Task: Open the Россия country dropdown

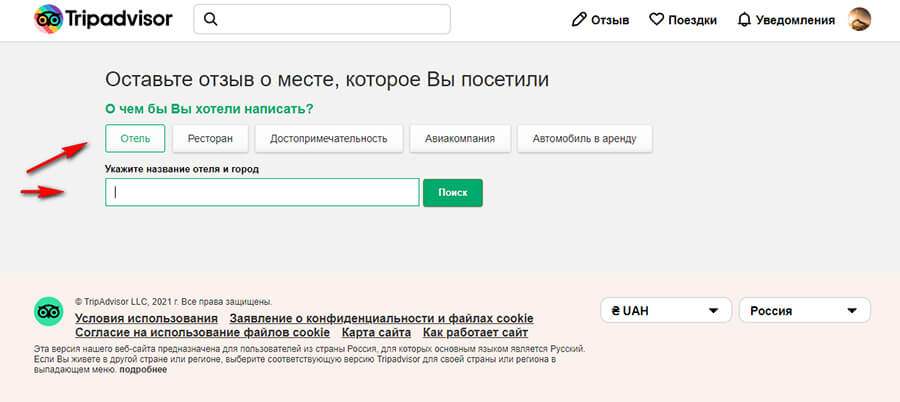Action: click(x=804, y=311)
